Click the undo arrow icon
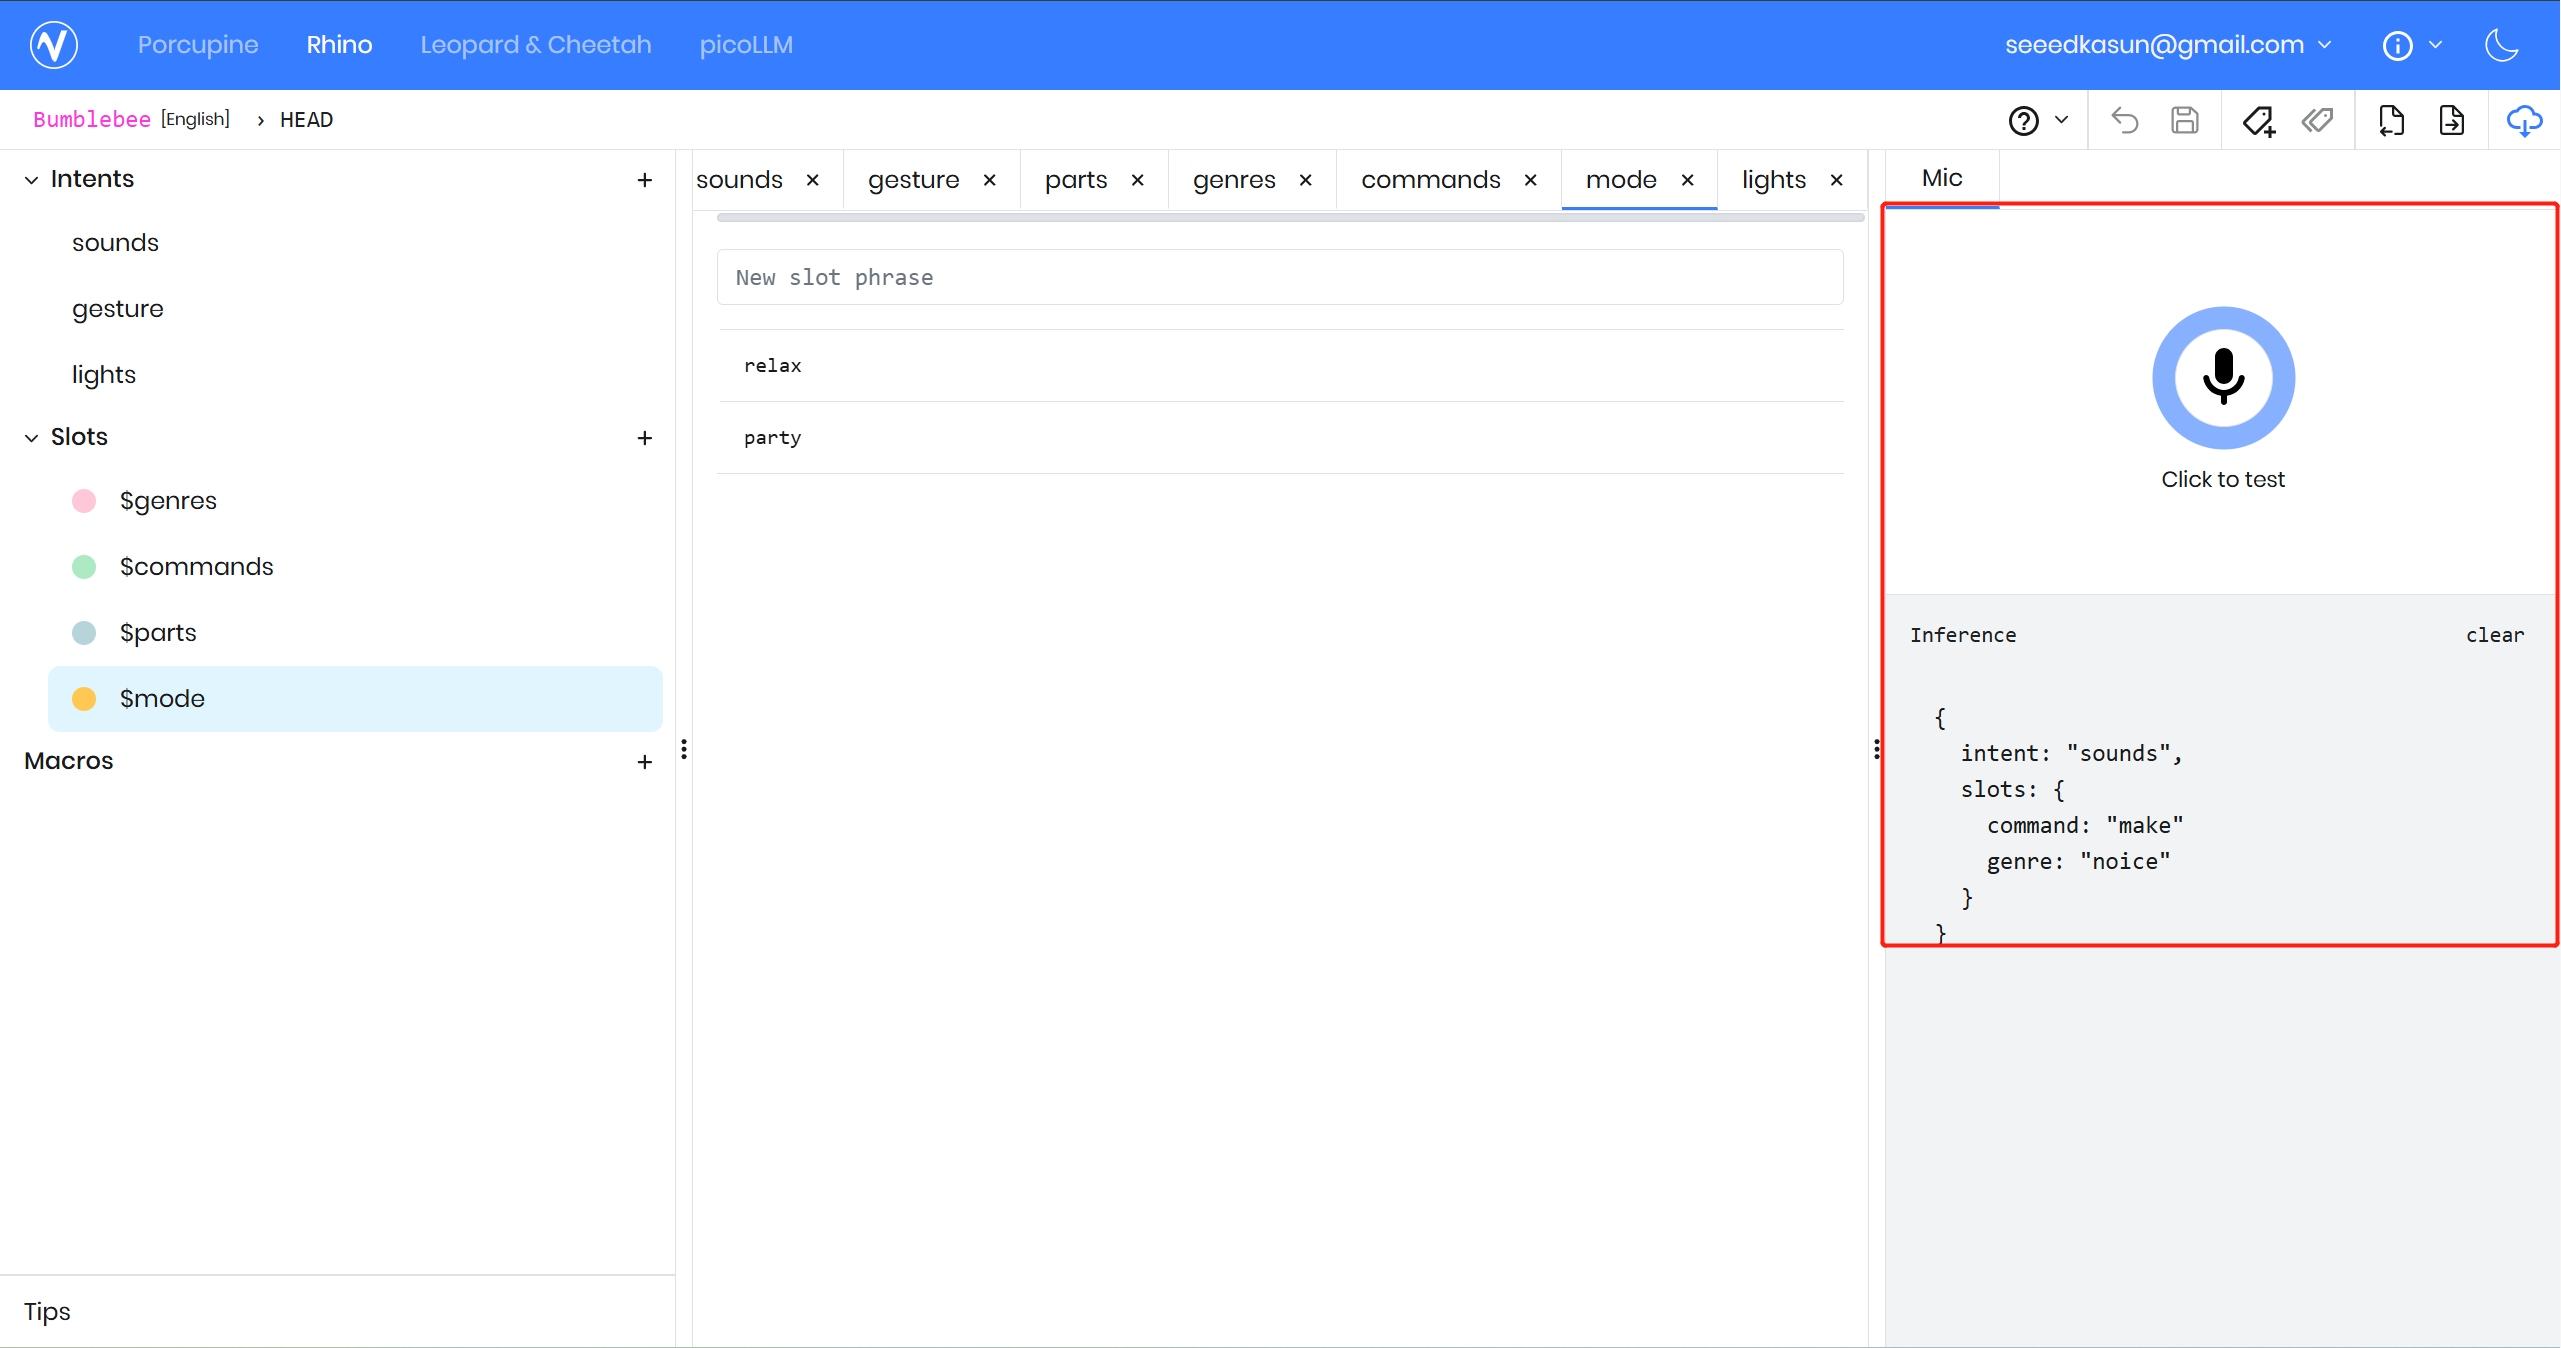 pyautogui.click(x=2124, y=121)
